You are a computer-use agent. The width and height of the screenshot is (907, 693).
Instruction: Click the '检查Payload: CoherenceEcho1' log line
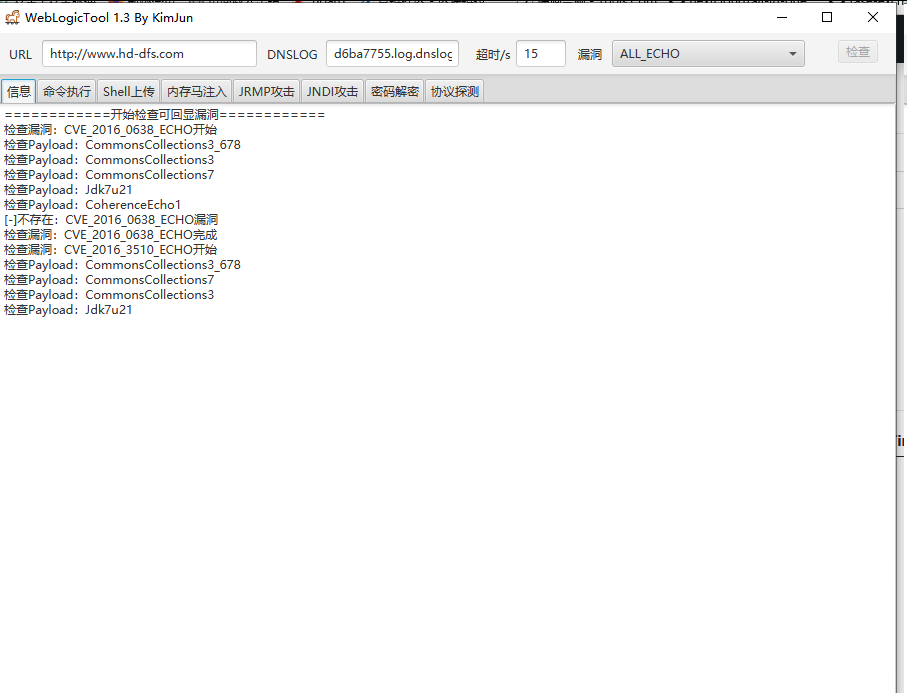point(93,205)
